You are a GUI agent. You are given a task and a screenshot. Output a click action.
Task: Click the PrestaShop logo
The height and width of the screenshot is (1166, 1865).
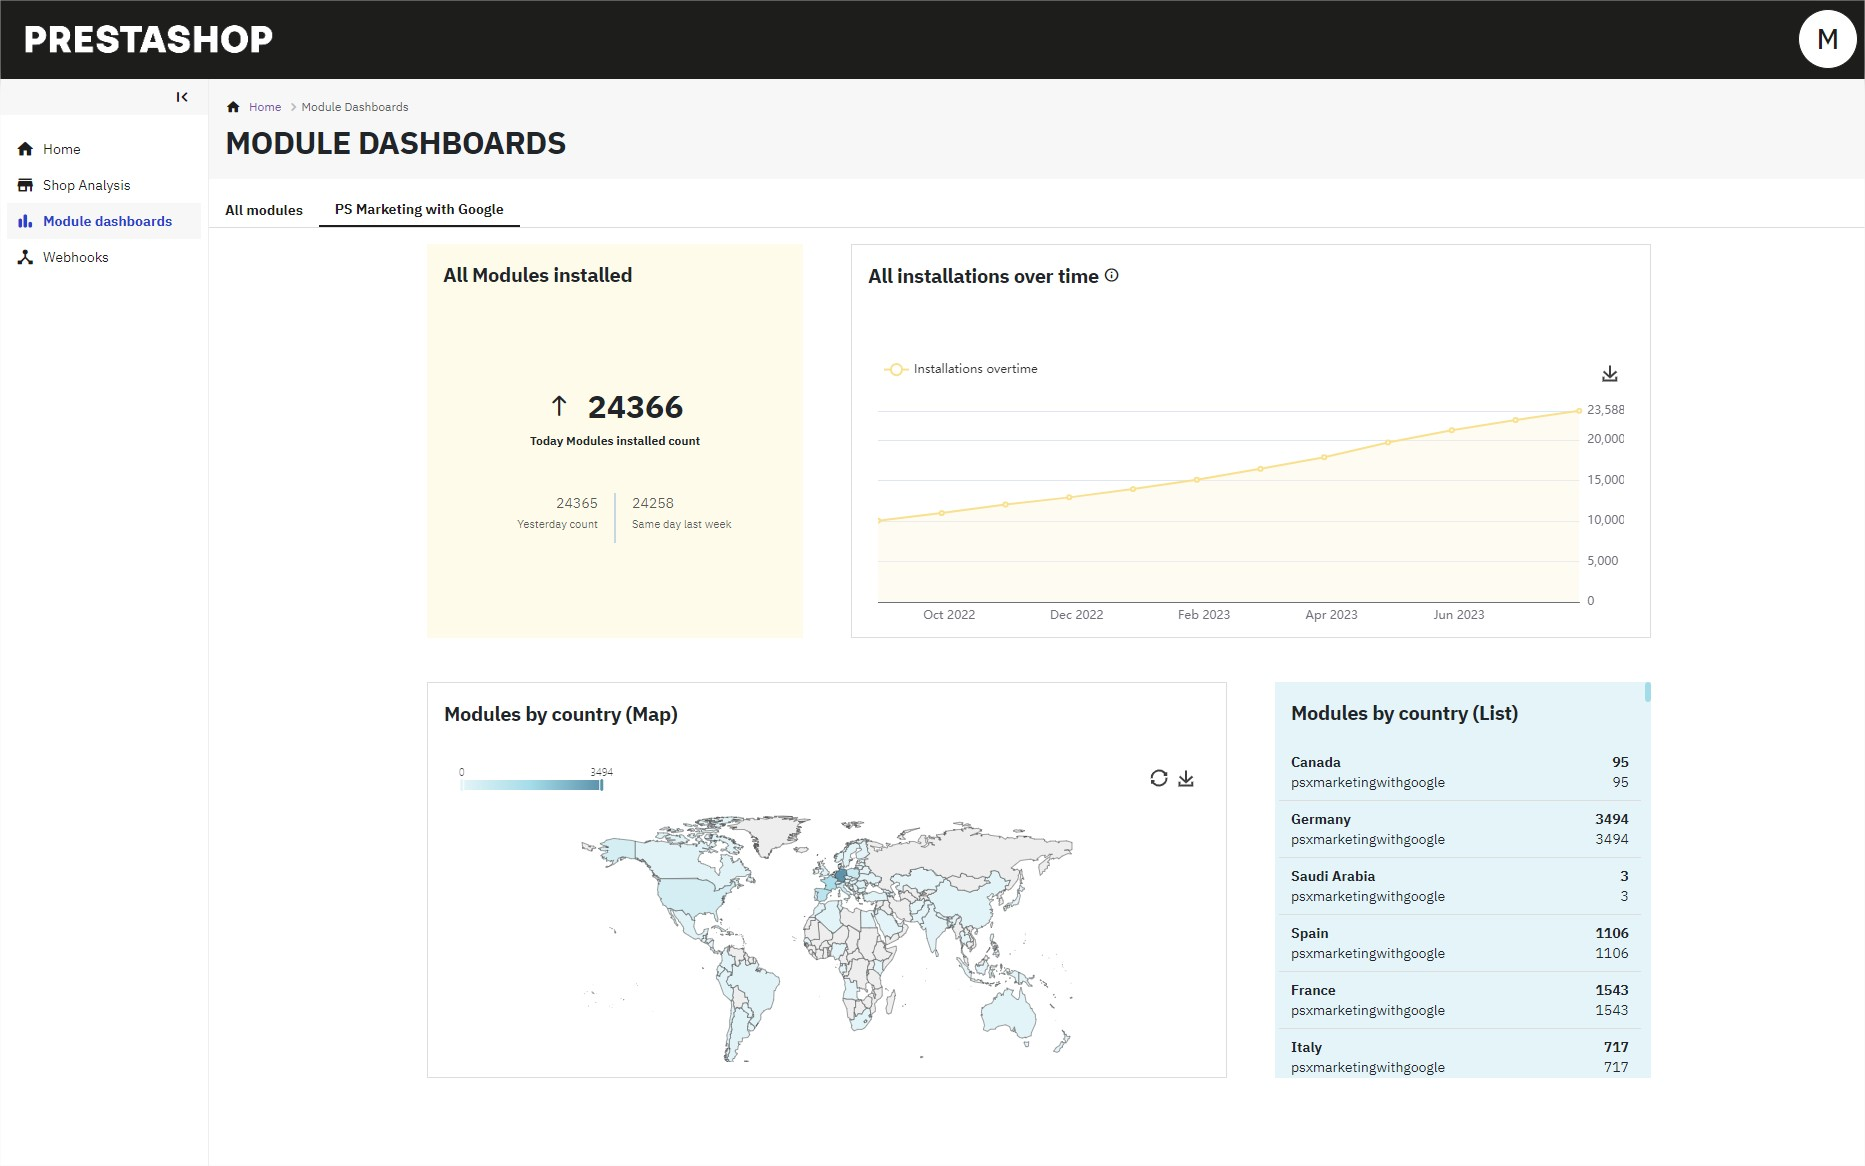[148, 39]
